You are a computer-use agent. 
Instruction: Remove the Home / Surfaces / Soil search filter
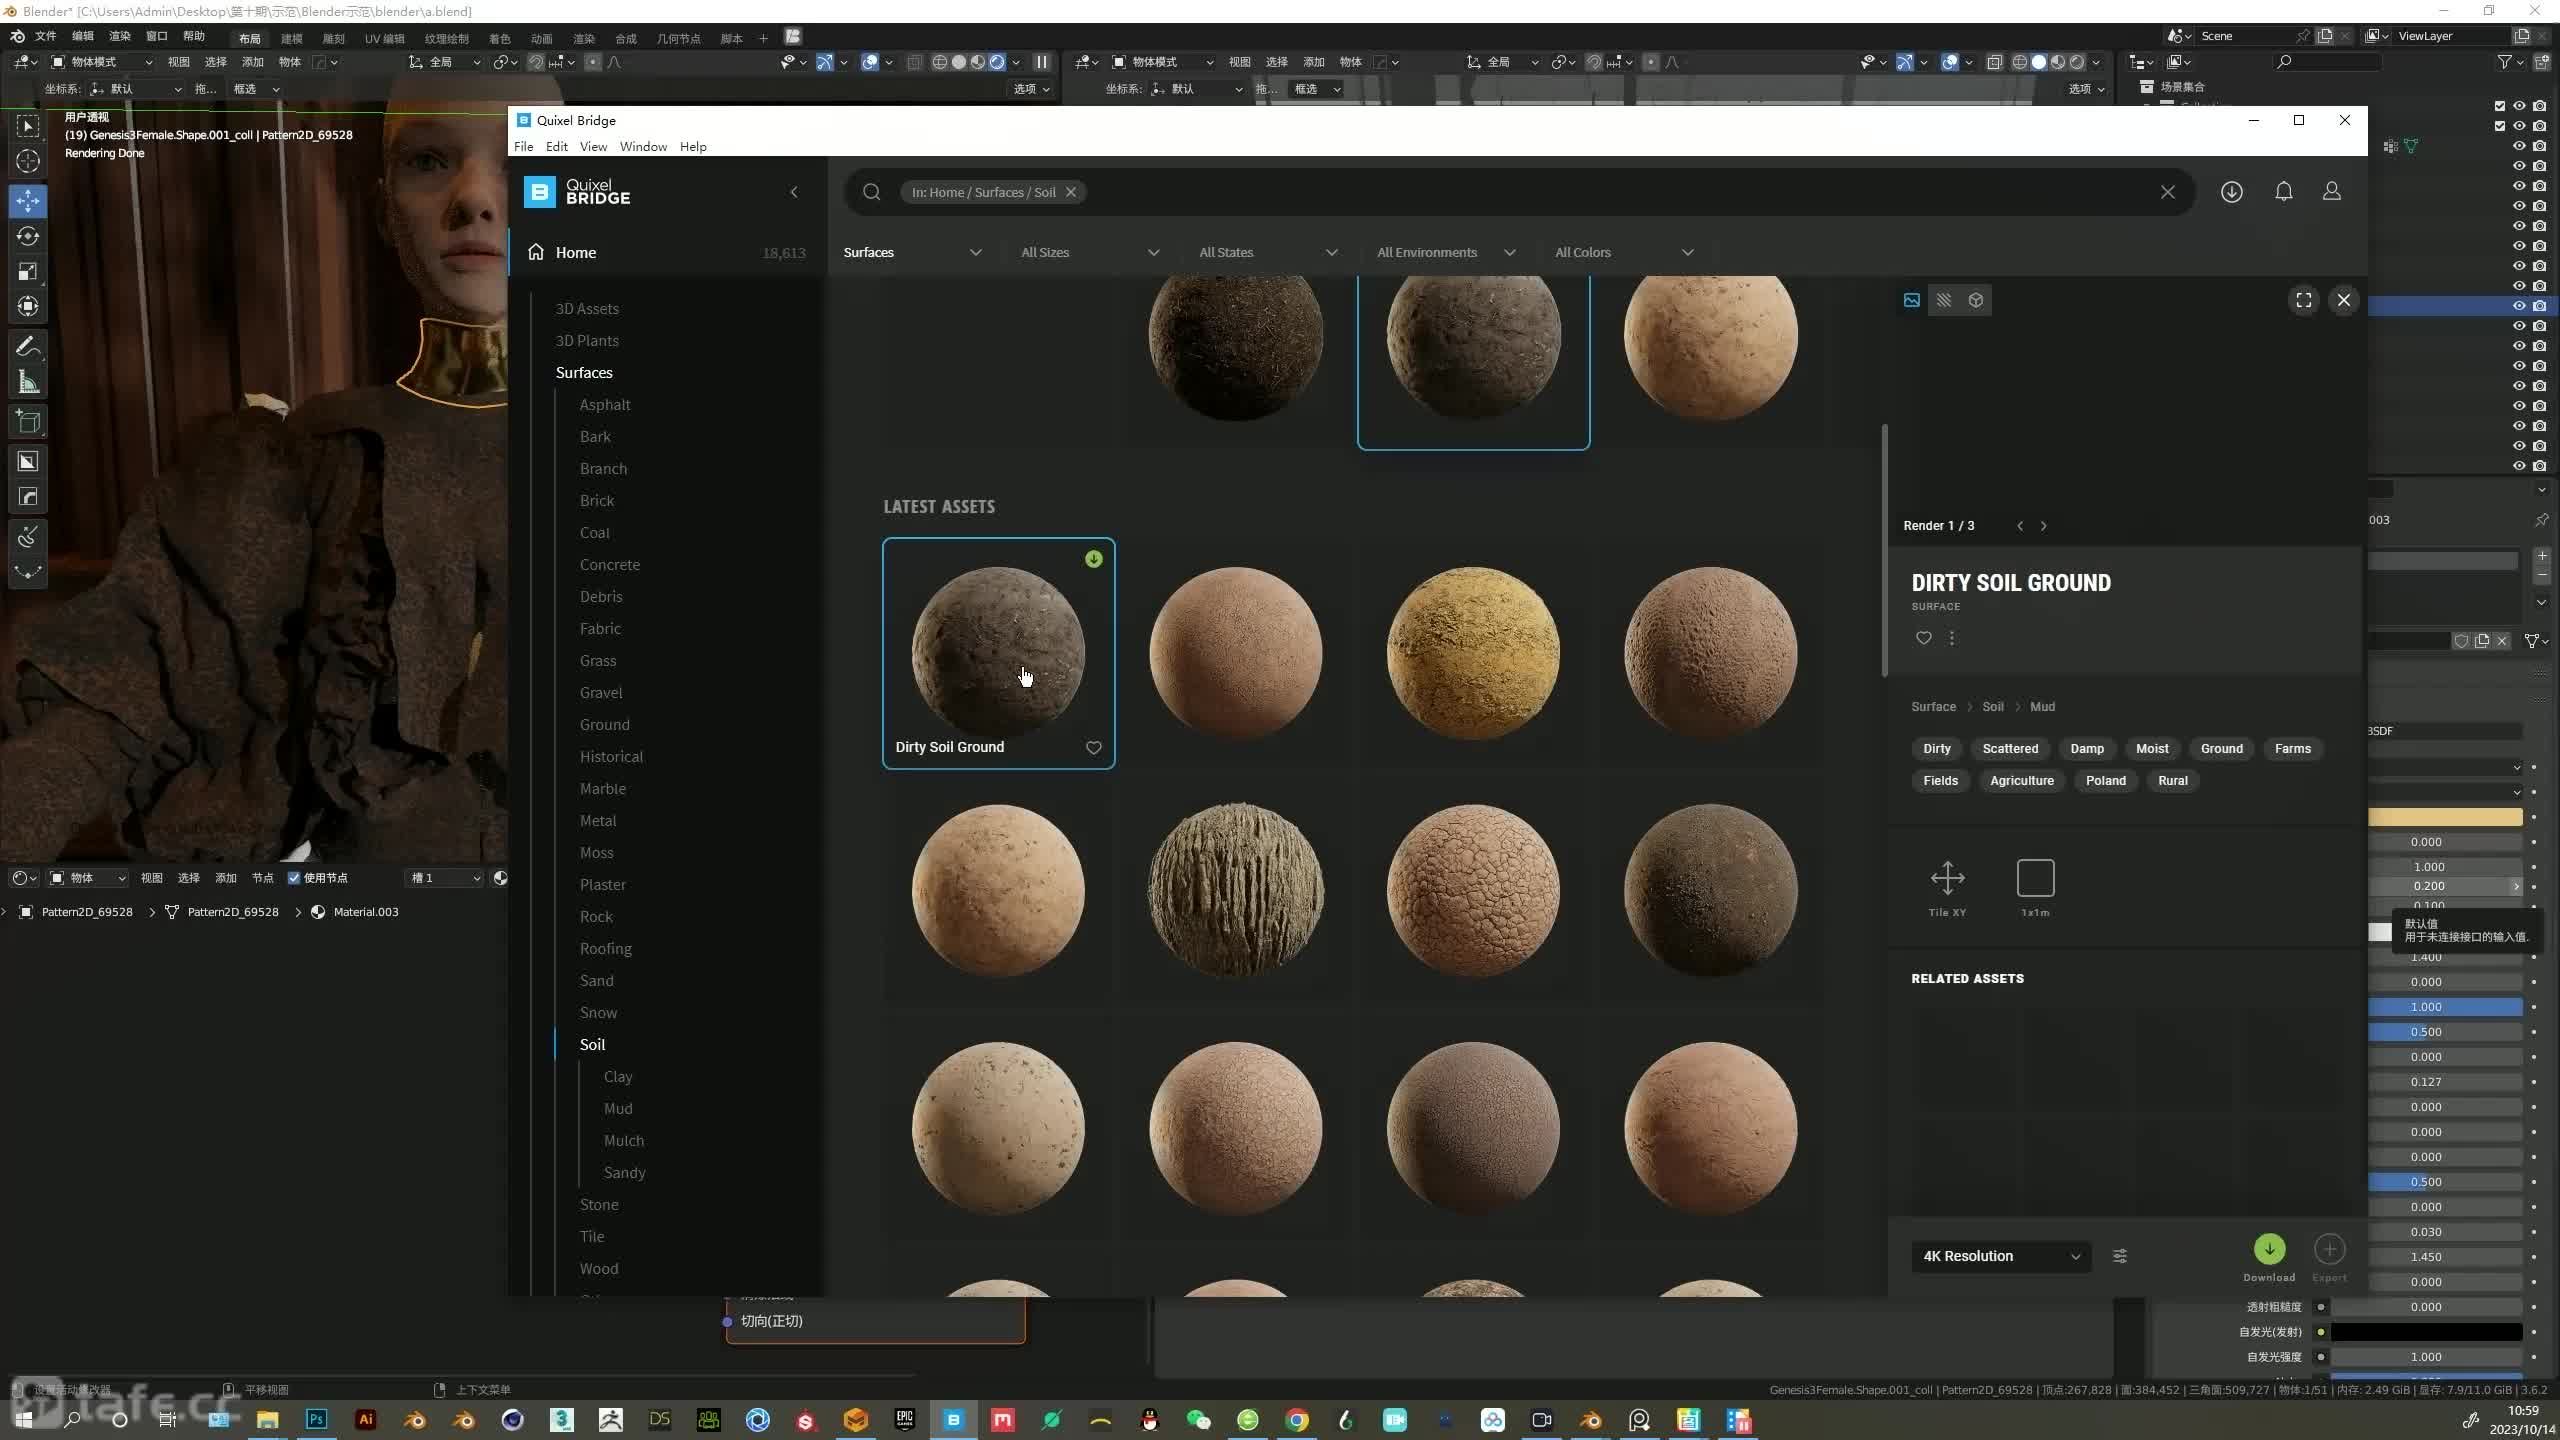click(x=1070, y=192)
